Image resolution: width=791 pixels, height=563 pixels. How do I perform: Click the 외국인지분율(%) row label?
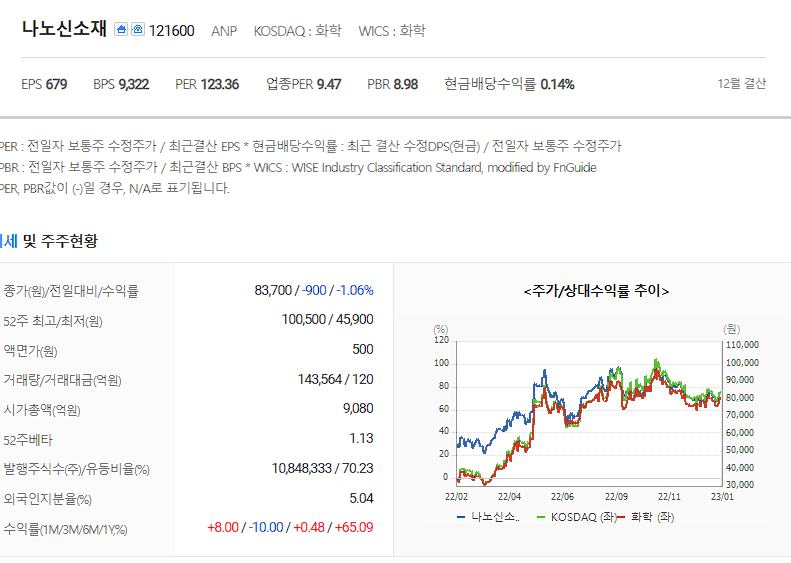pyautogui.click(x=47, y=499)
